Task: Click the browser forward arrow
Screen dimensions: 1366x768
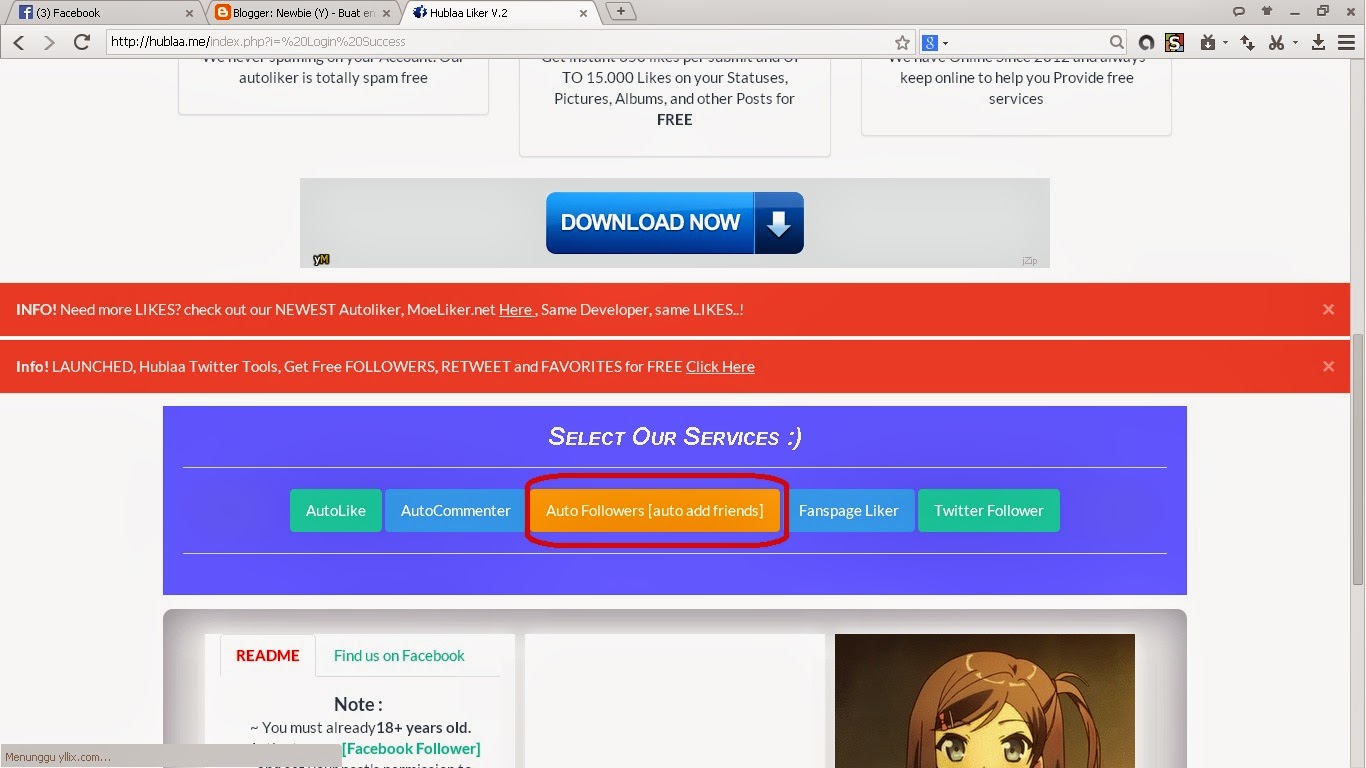Action: 49,42
